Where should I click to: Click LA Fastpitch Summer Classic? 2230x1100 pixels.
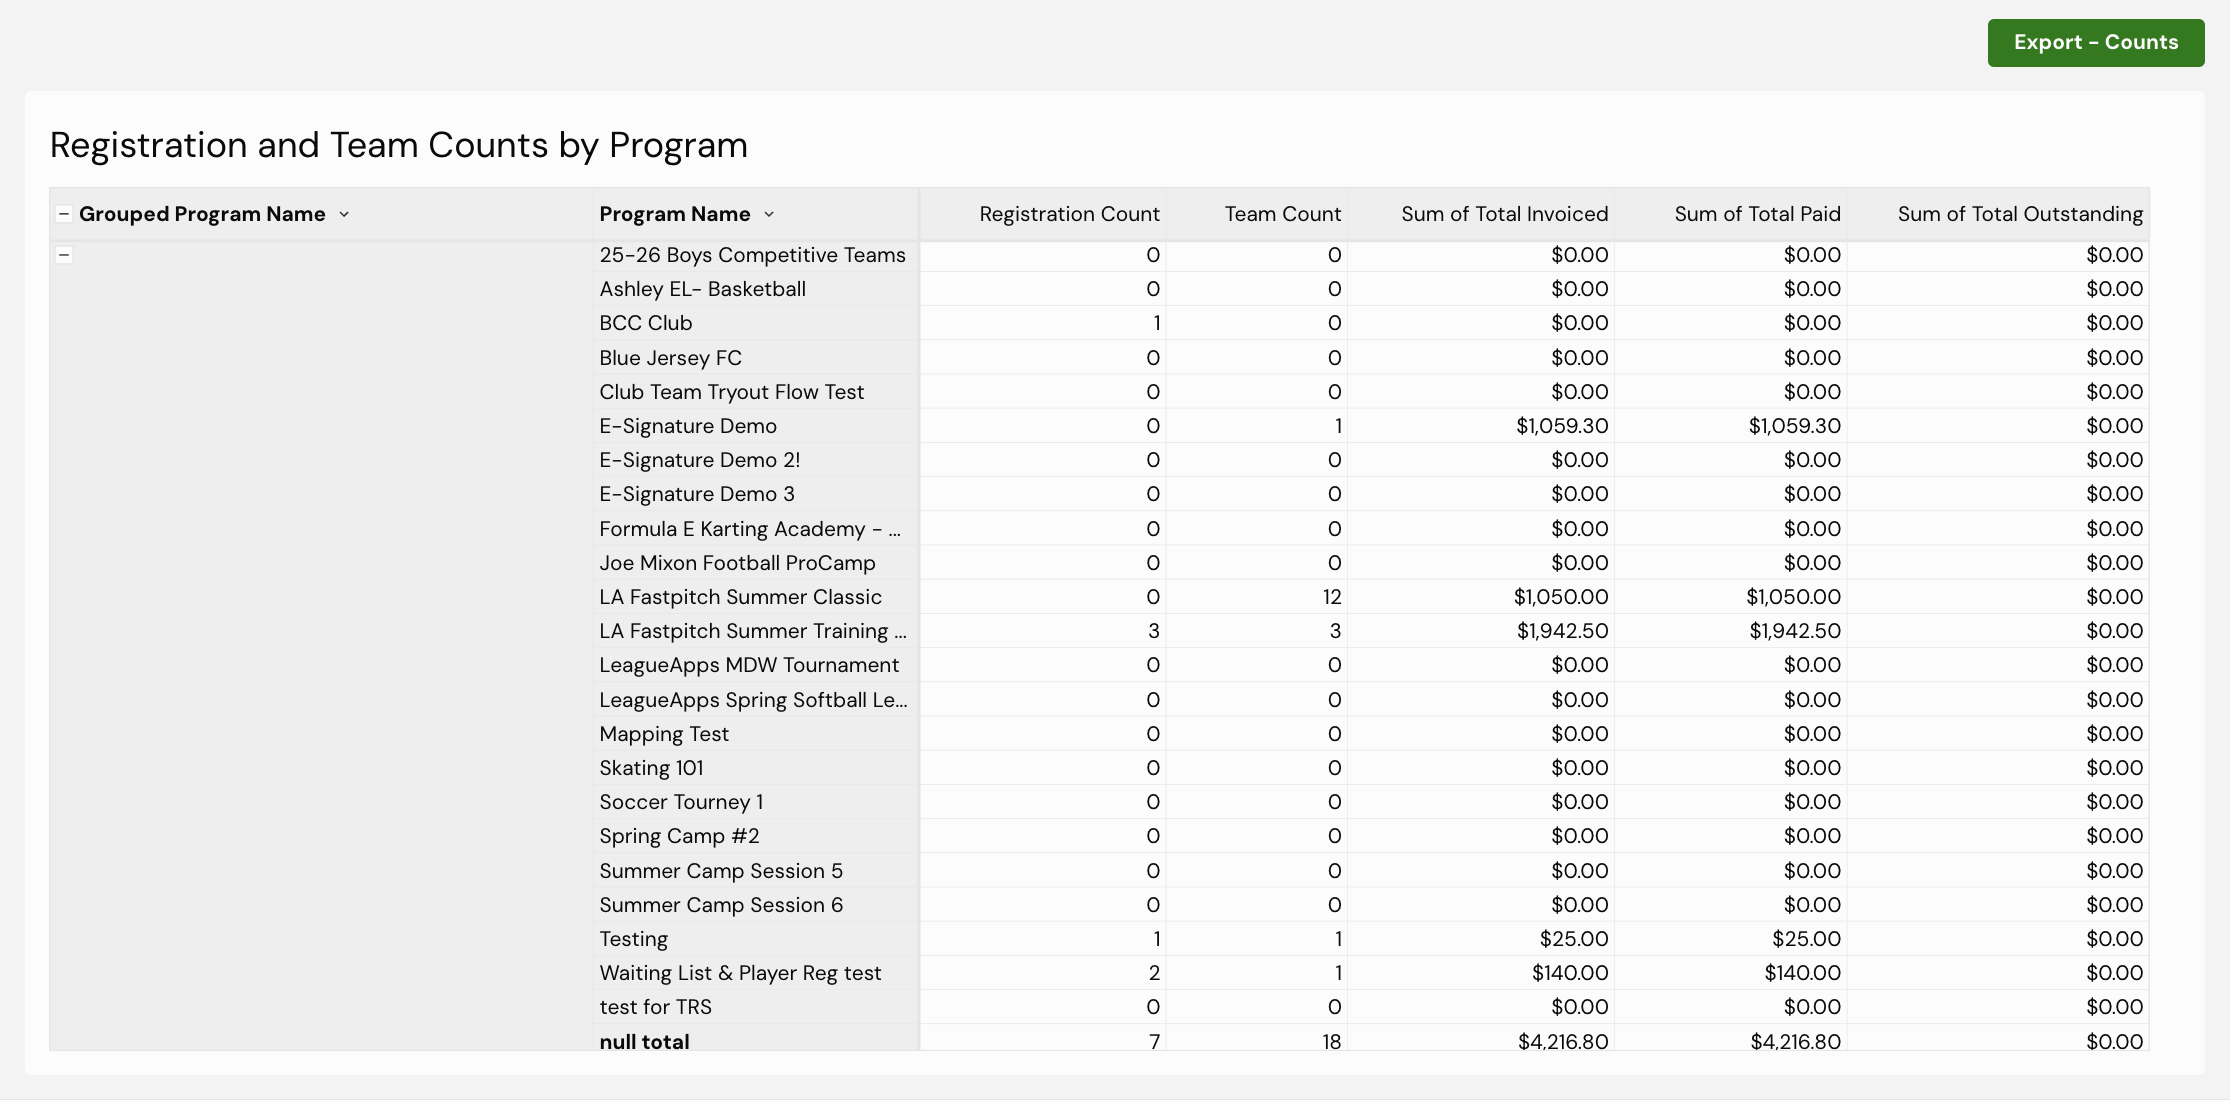click(740, 597)
